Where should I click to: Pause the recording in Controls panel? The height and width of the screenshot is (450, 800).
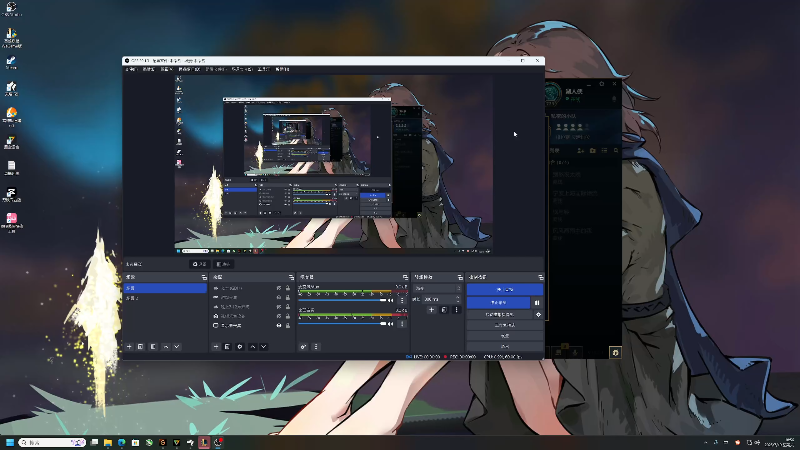[x=537, y=303]
